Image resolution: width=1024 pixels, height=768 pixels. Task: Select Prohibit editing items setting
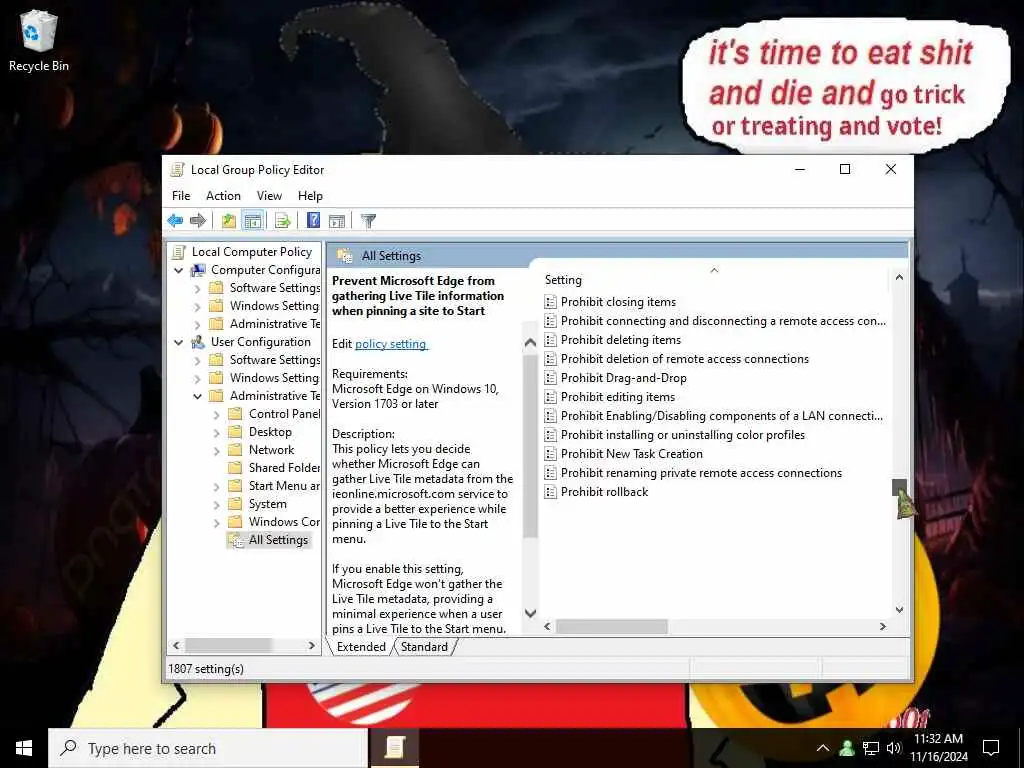click(x=618, y=397)
